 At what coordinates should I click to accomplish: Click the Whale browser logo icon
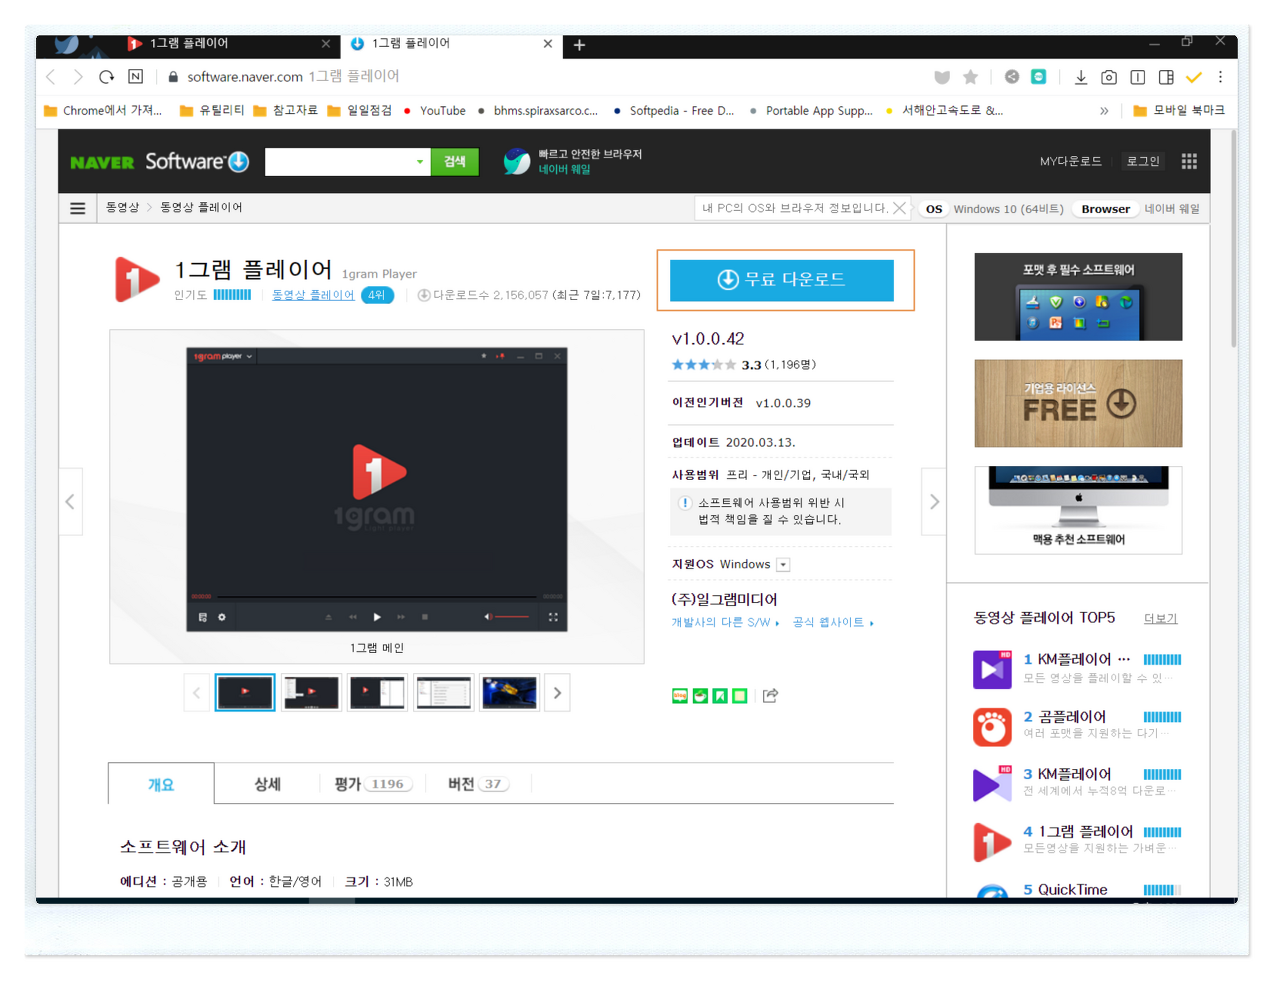517,161
